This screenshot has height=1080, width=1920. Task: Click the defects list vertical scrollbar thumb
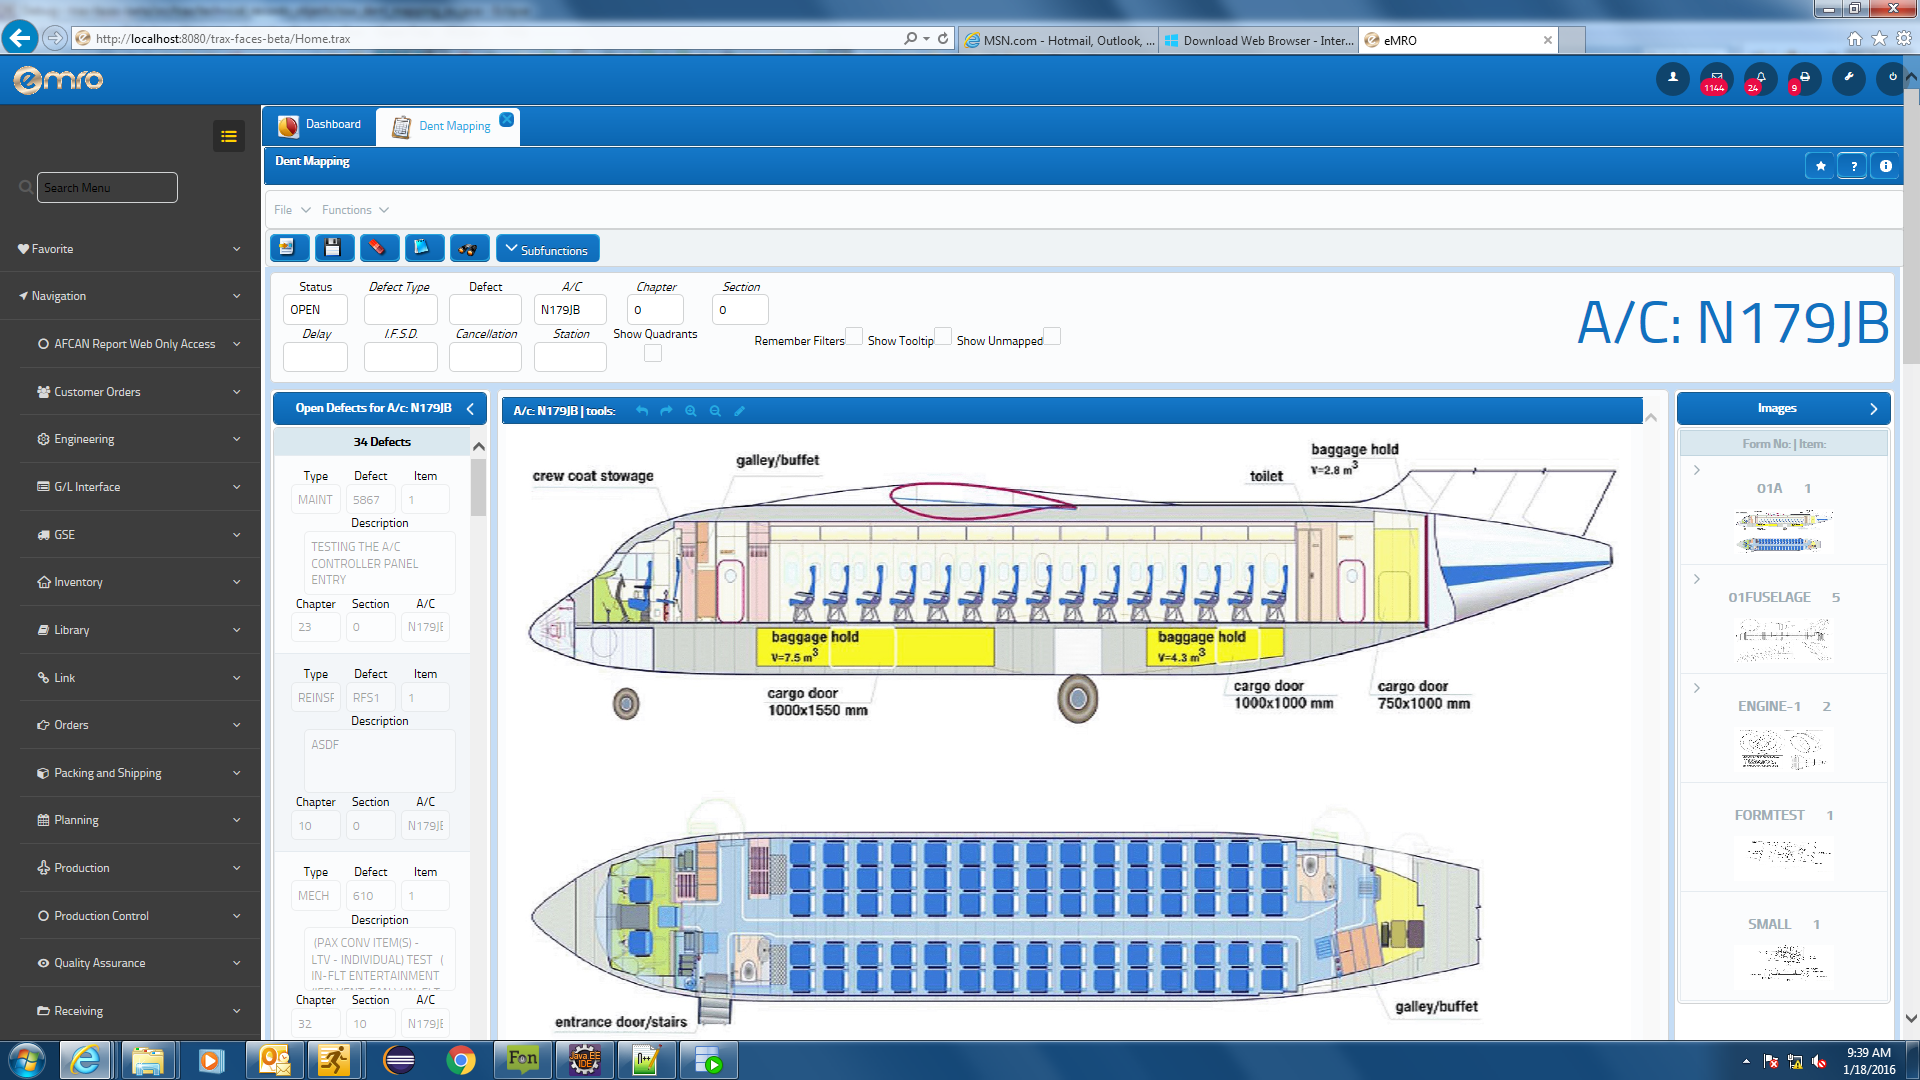pos(478,488)
